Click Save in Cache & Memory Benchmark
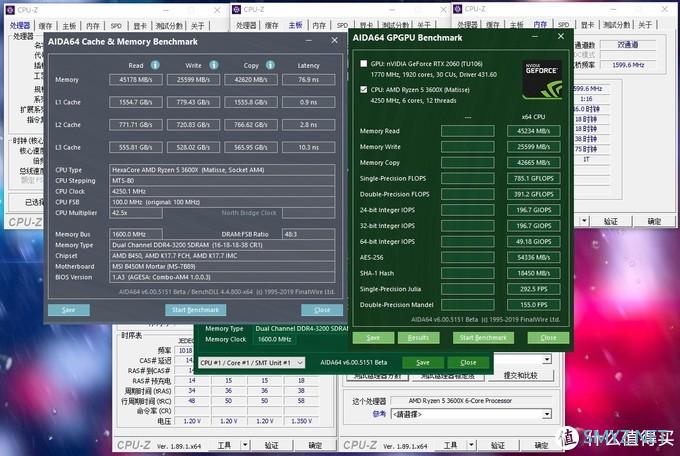 (x=69, y=310)
